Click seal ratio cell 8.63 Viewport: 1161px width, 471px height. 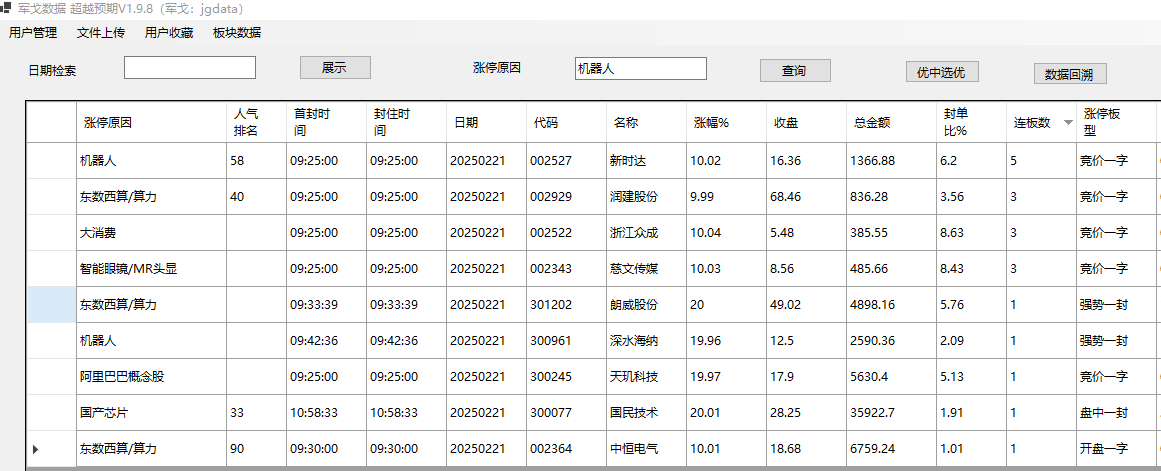[x=971, y=233]
